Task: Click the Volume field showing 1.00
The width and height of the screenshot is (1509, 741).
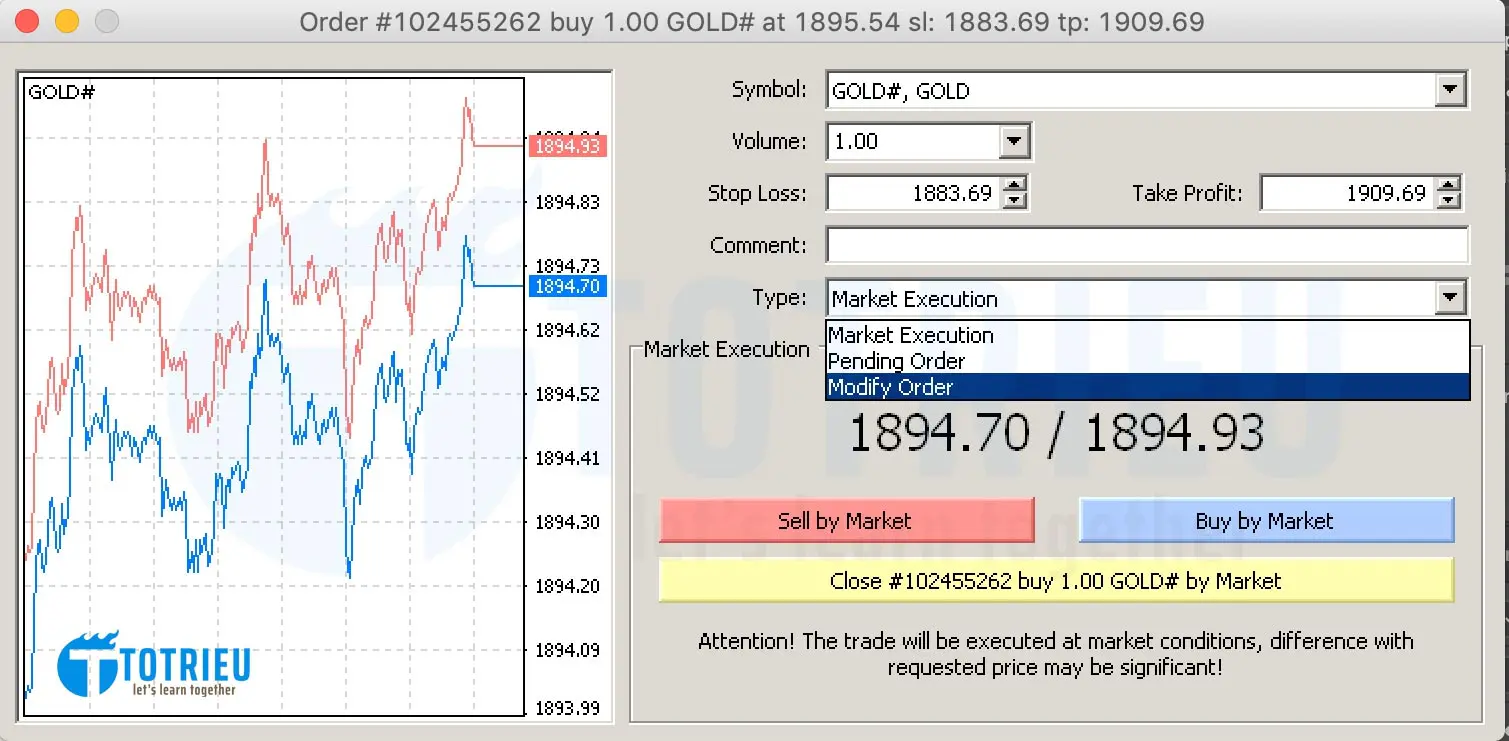Action: [x=929, y=142]
